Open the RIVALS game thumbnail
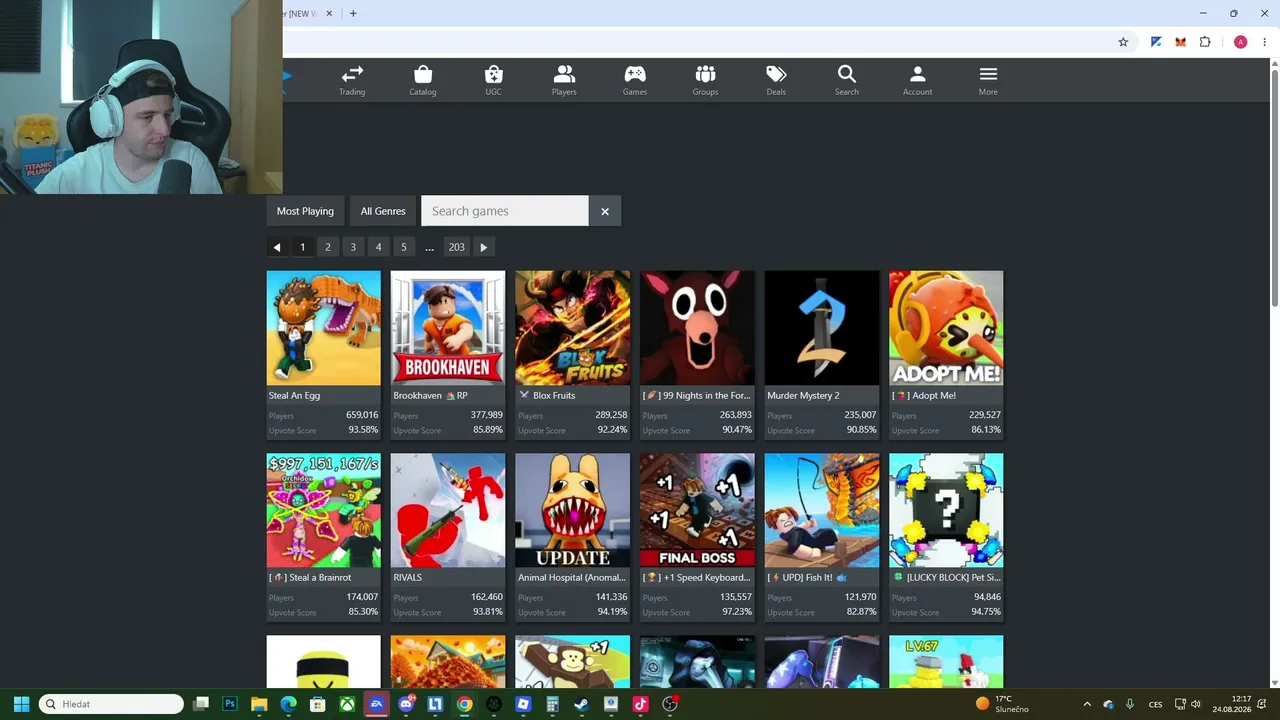Image resolution: width=1280 pixels, height=720 pixels. pos(448,511)
